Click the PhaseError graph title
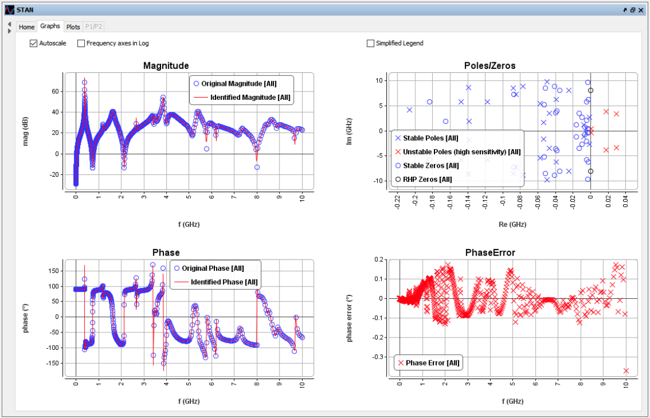This screenshot has width=650, height=418. [x=490, y=253]
